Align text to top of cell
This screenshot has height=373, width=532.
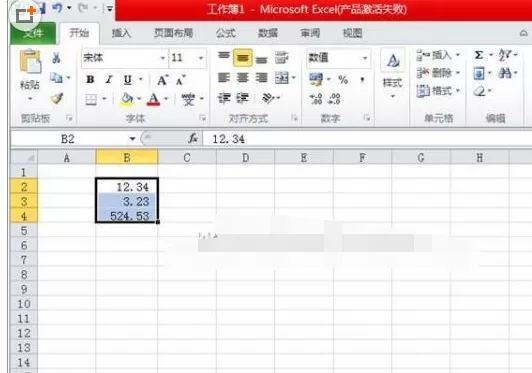[x=224, y=56]
